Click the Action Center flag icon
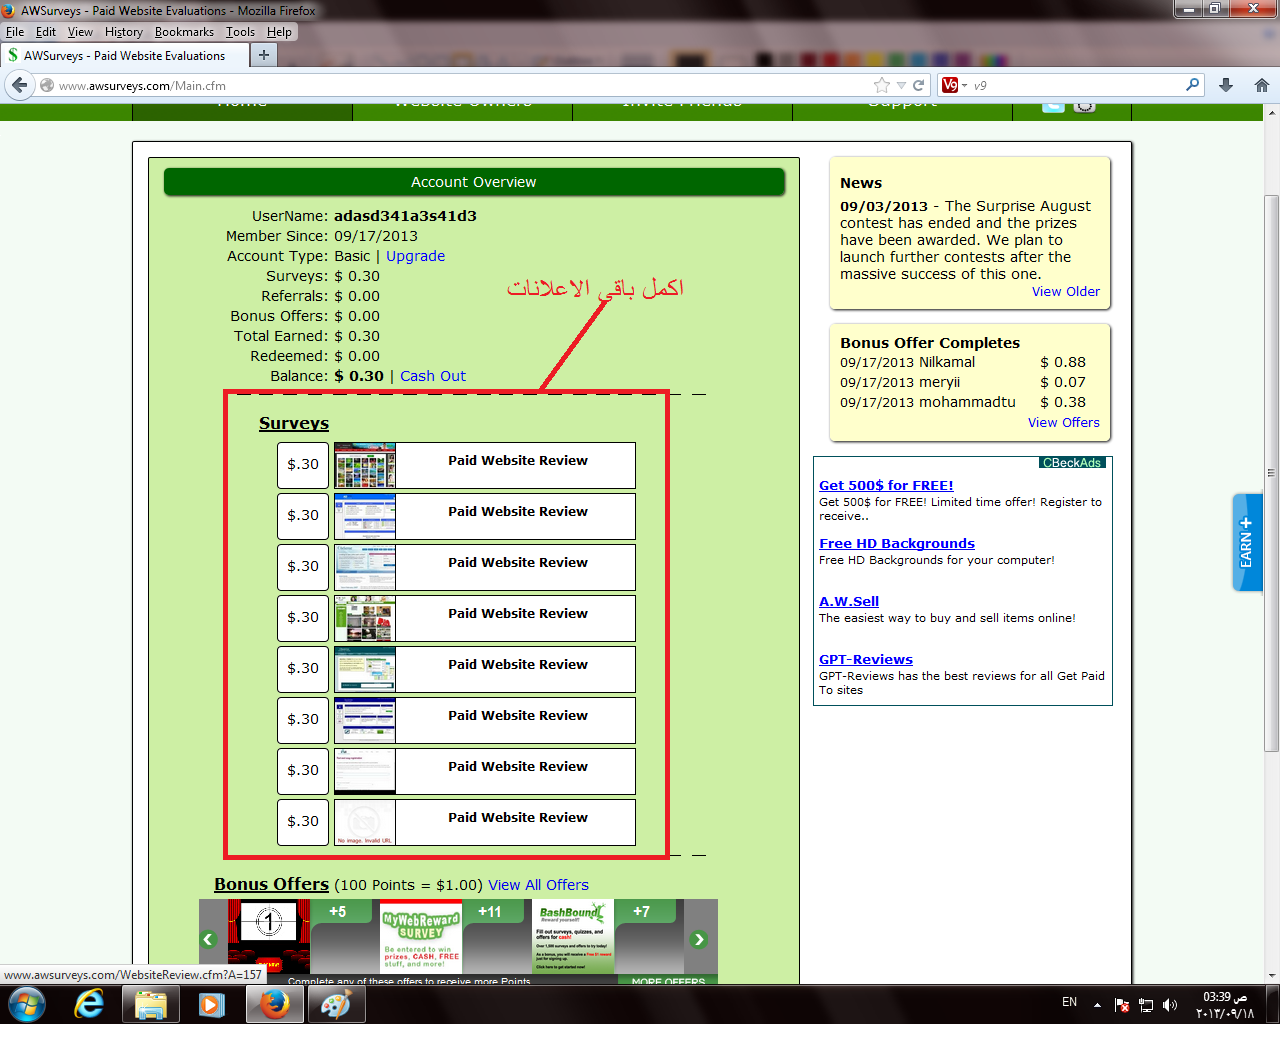1286x1038 pixels. coord(1122,1004)
